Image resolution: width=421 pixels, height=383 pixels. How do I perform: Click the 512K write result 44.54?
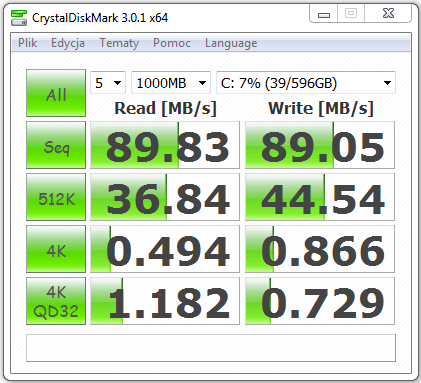[x=320, y=197]
